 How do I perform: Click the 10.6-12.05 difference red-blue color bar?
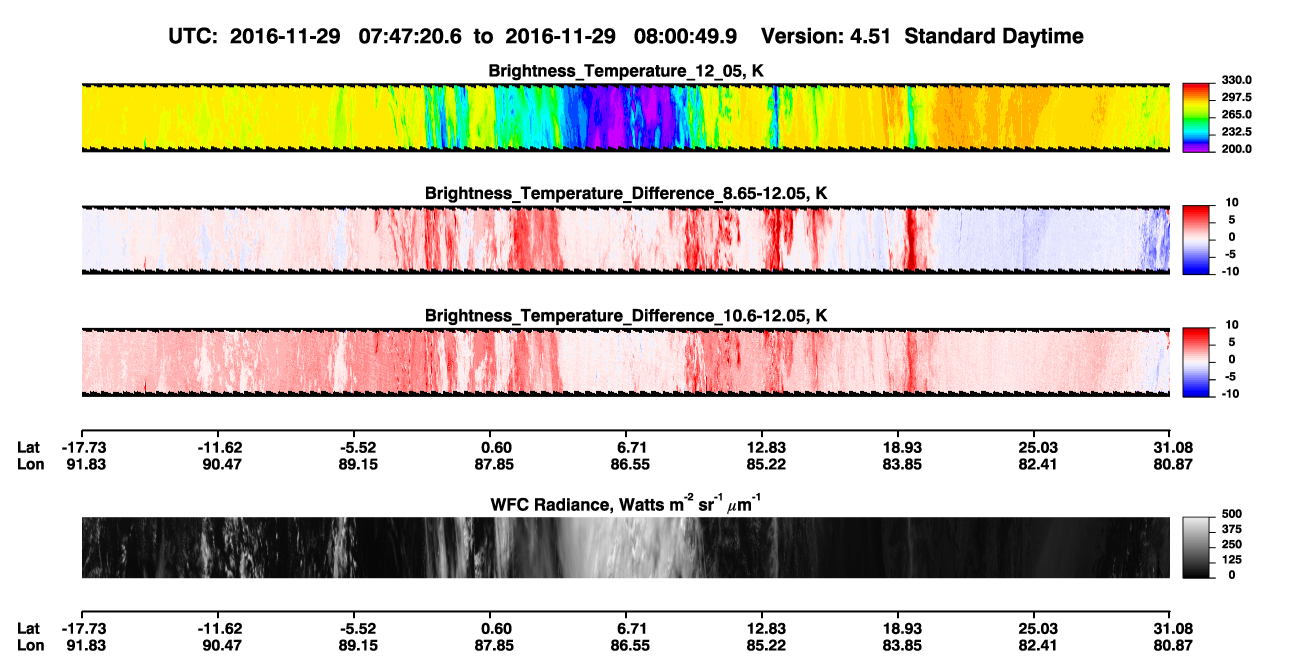pyautogui.click(x=1194, y=361)
